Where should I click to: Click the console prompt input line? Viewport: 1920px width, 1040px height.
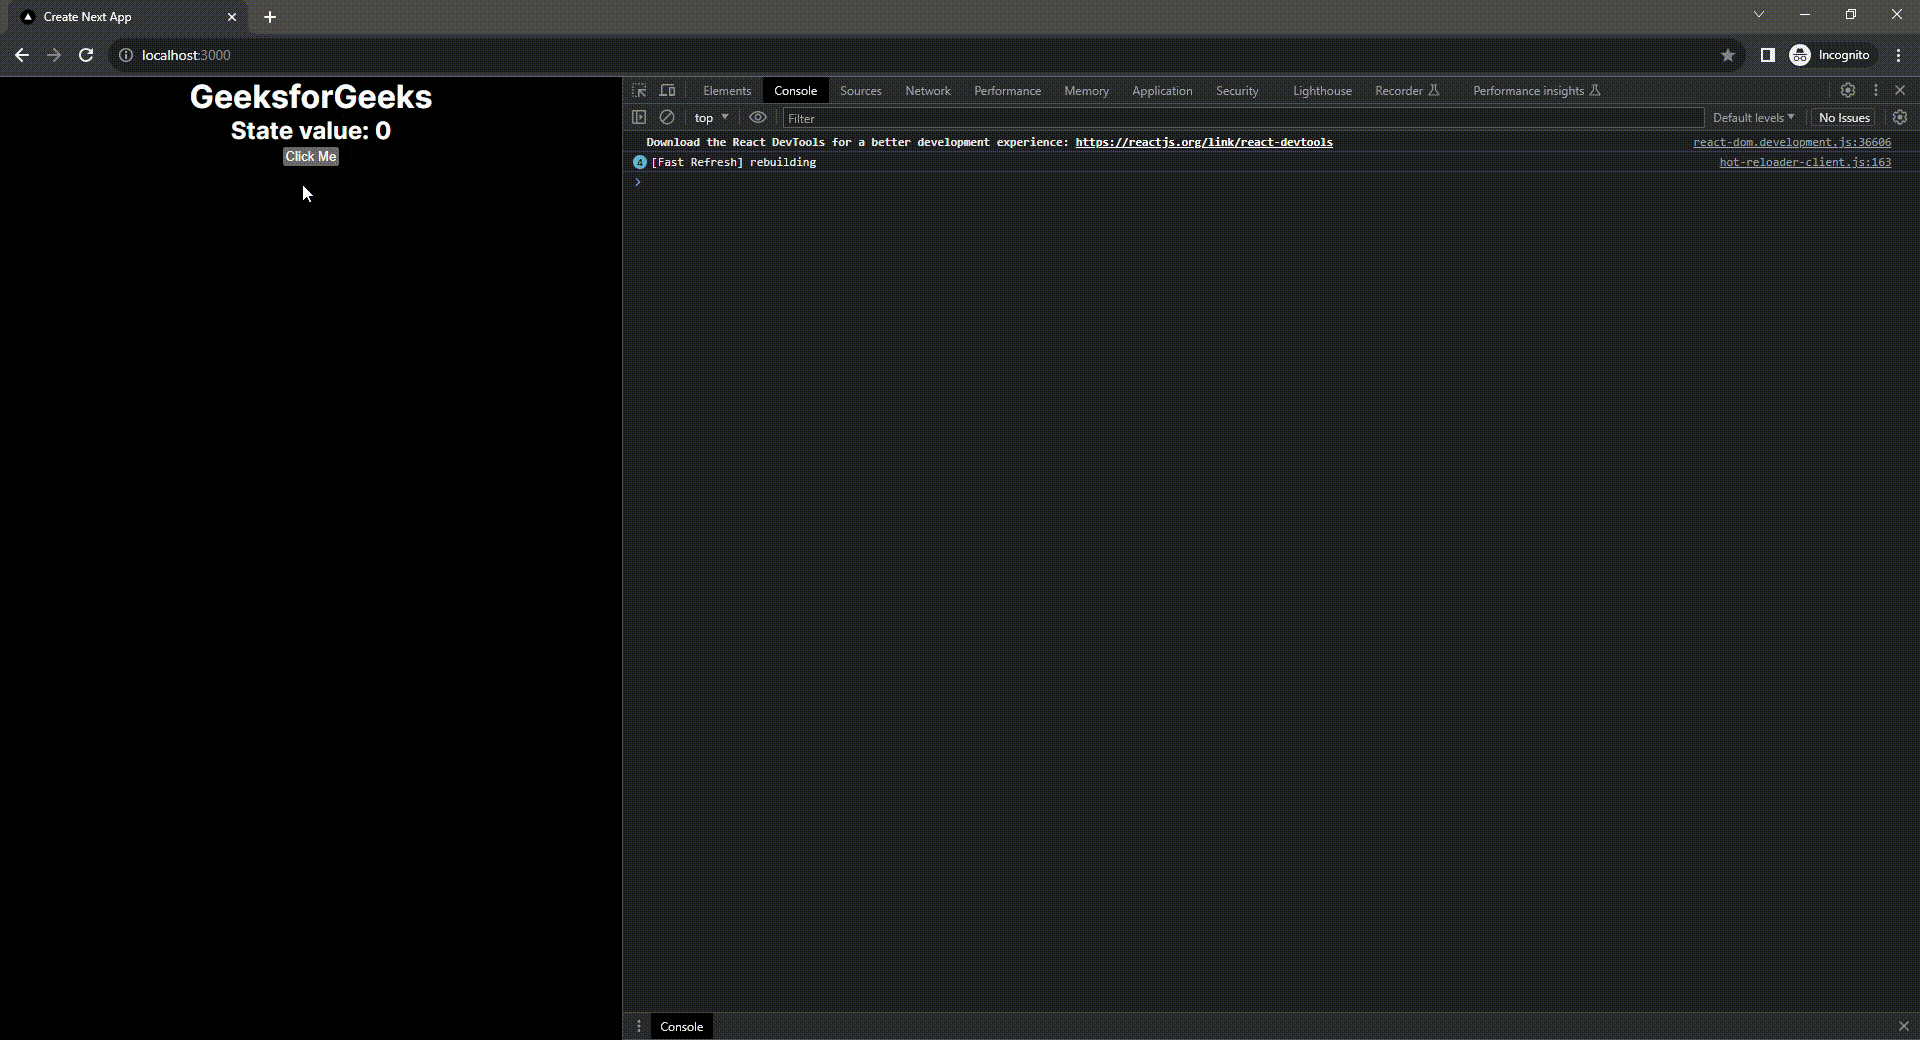(1270, 182)
